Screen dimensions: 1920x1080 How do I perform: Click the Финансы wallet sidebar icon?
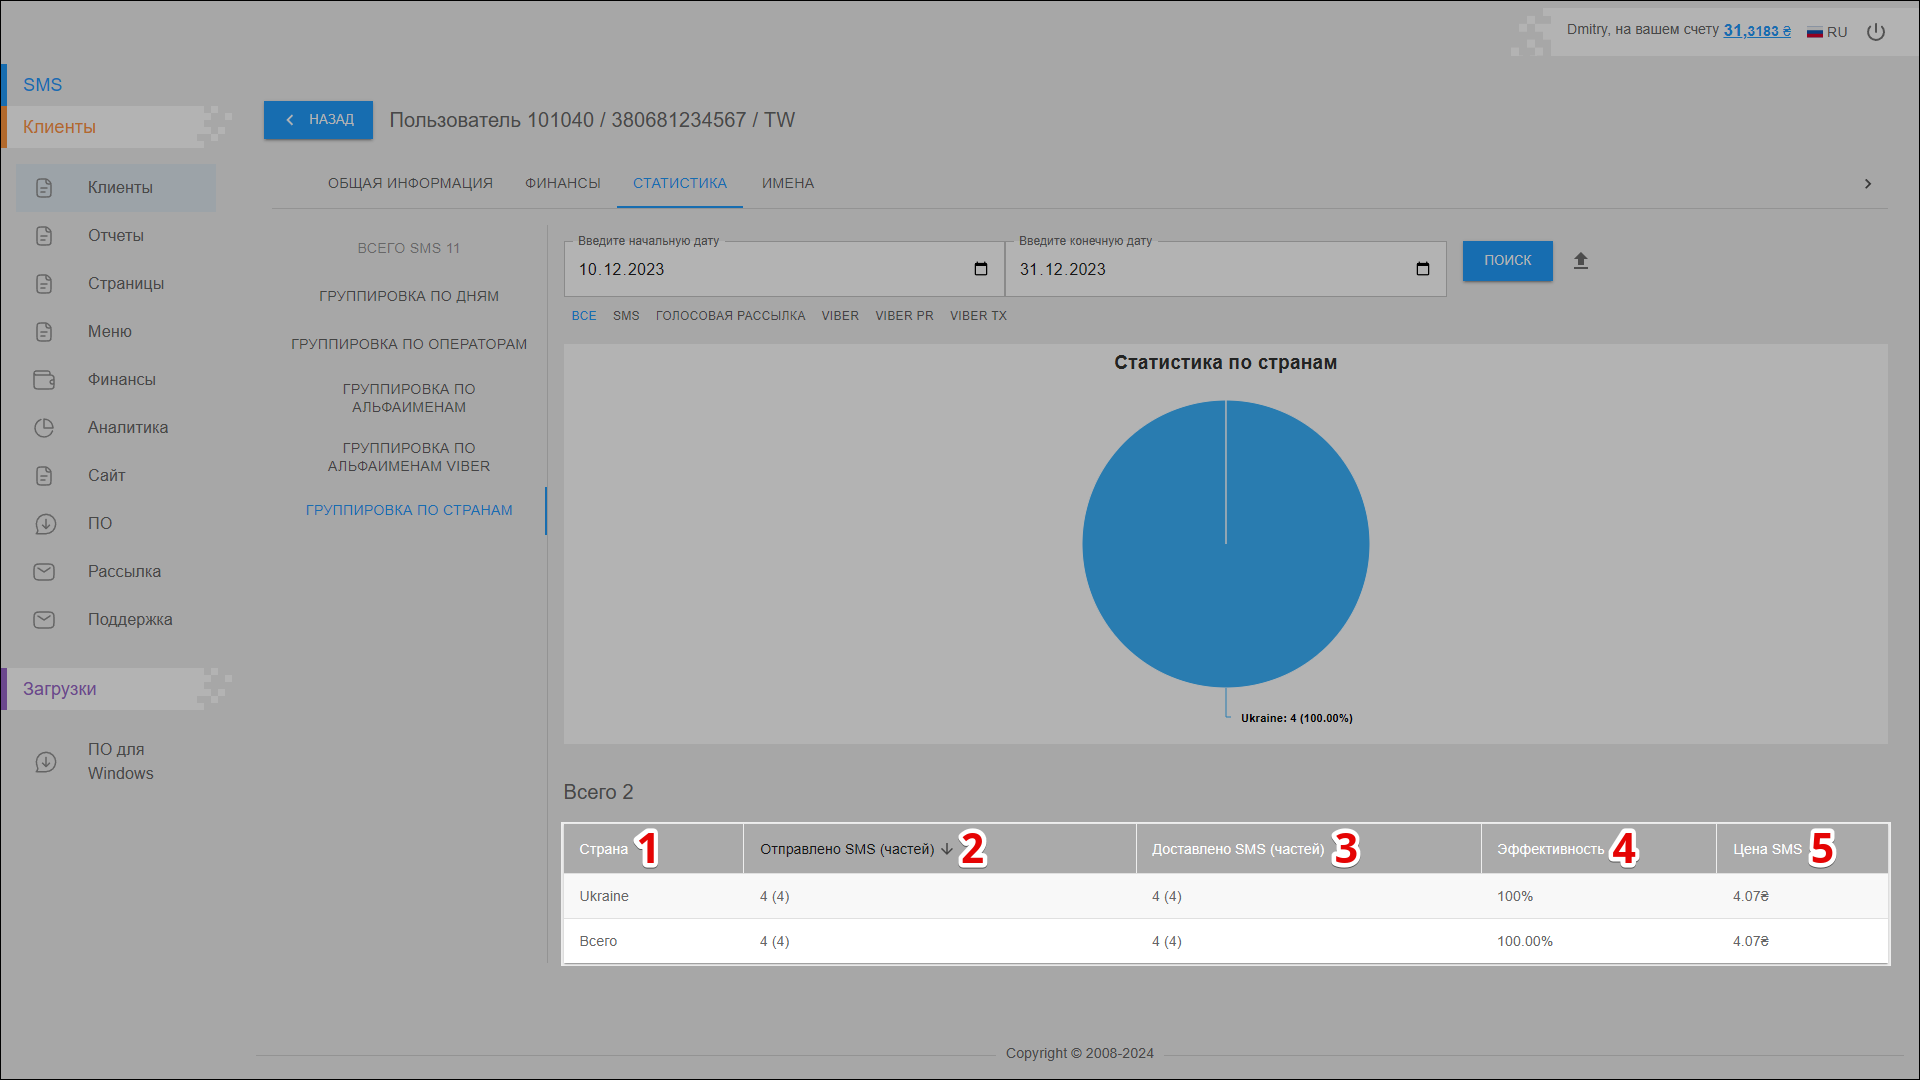click(44, 380)
